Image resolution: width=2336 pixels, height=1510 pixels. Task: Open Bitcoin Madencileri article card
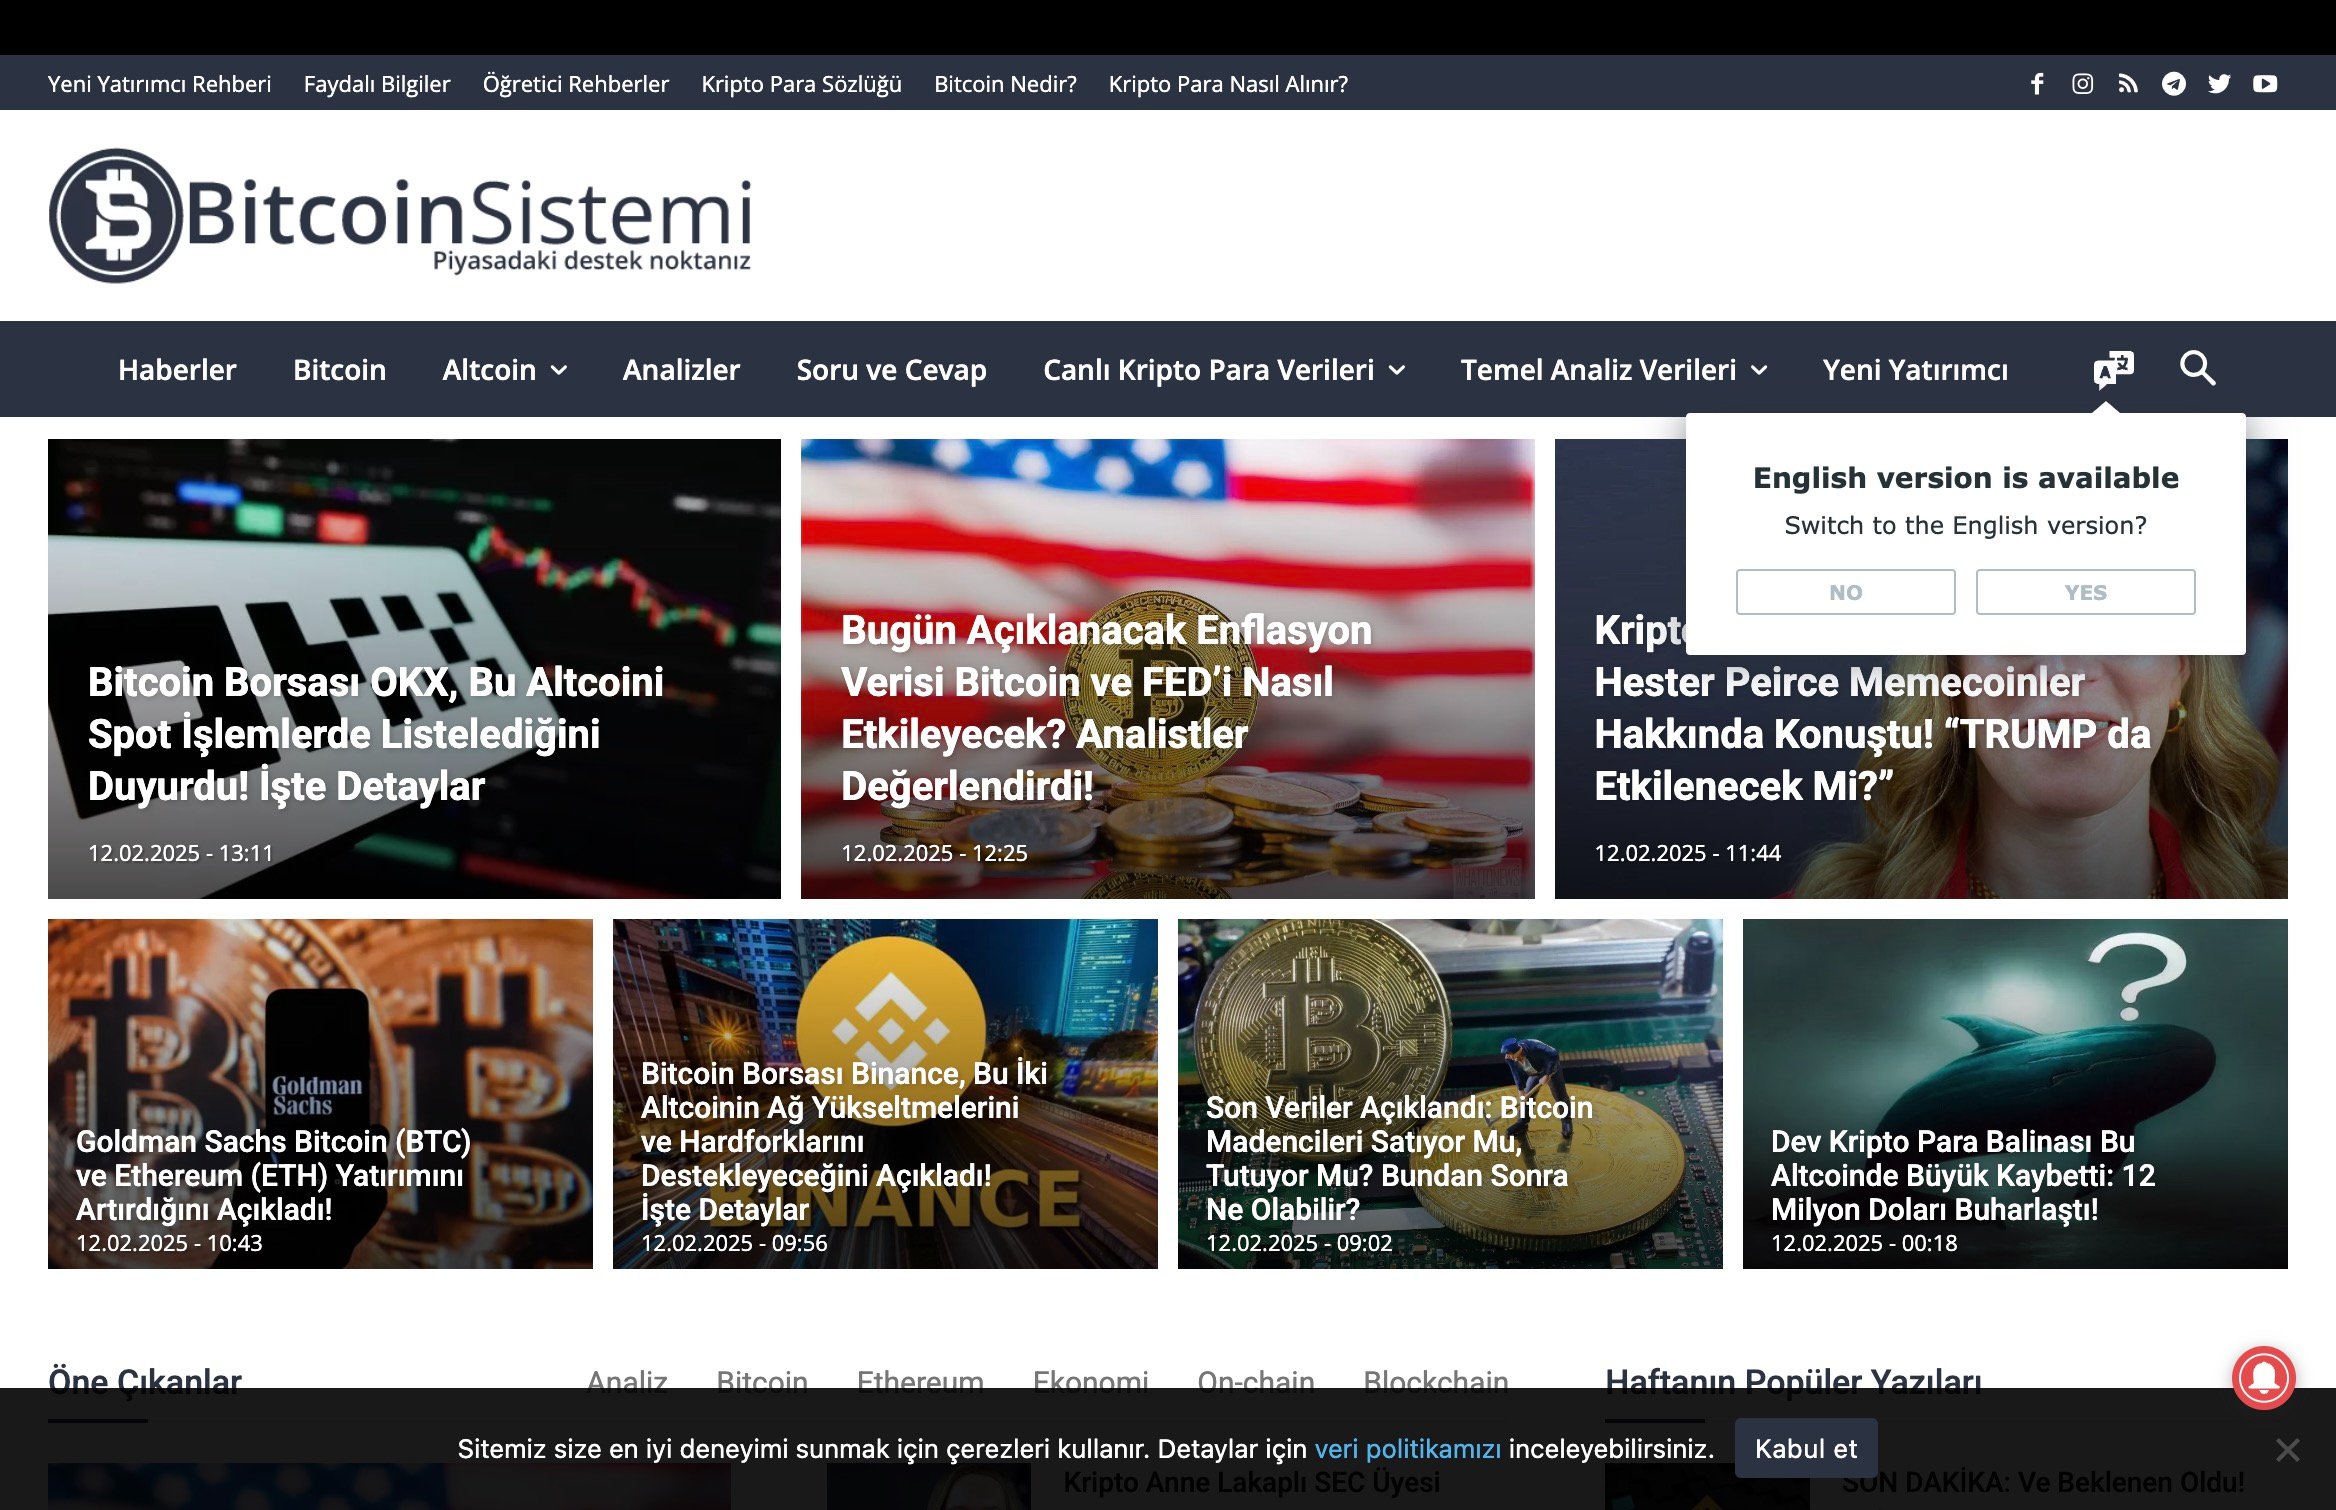point(1450,1094)
